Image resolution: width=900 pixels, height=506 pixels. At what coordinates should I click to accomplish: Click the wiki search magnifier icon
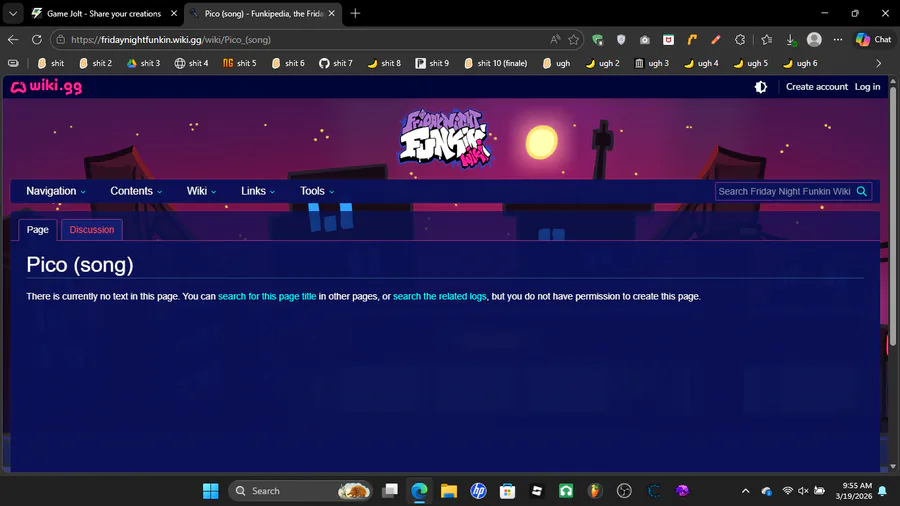[862, 192]
